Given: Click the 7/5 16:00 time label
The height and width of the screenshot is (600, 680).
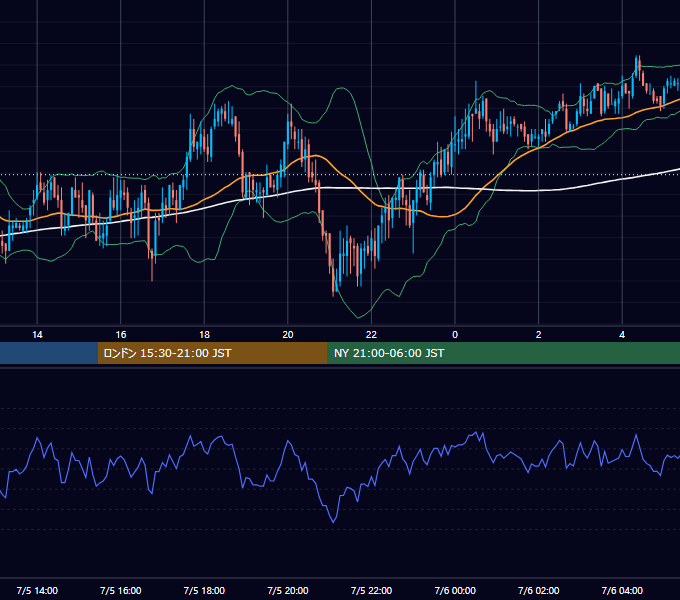Looking at the screenshot, I should pyautogui.click(x=121, y=590).
